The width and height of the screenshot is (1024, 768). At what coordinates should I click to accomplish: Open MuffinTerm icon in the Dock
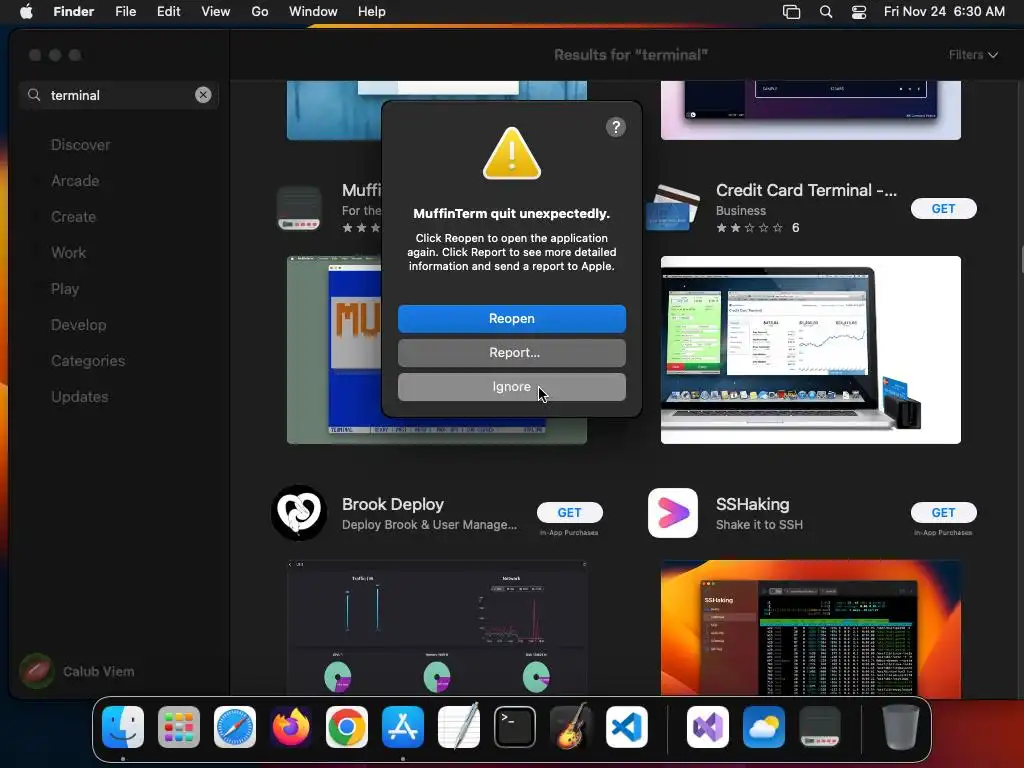(x=820, y=727)
